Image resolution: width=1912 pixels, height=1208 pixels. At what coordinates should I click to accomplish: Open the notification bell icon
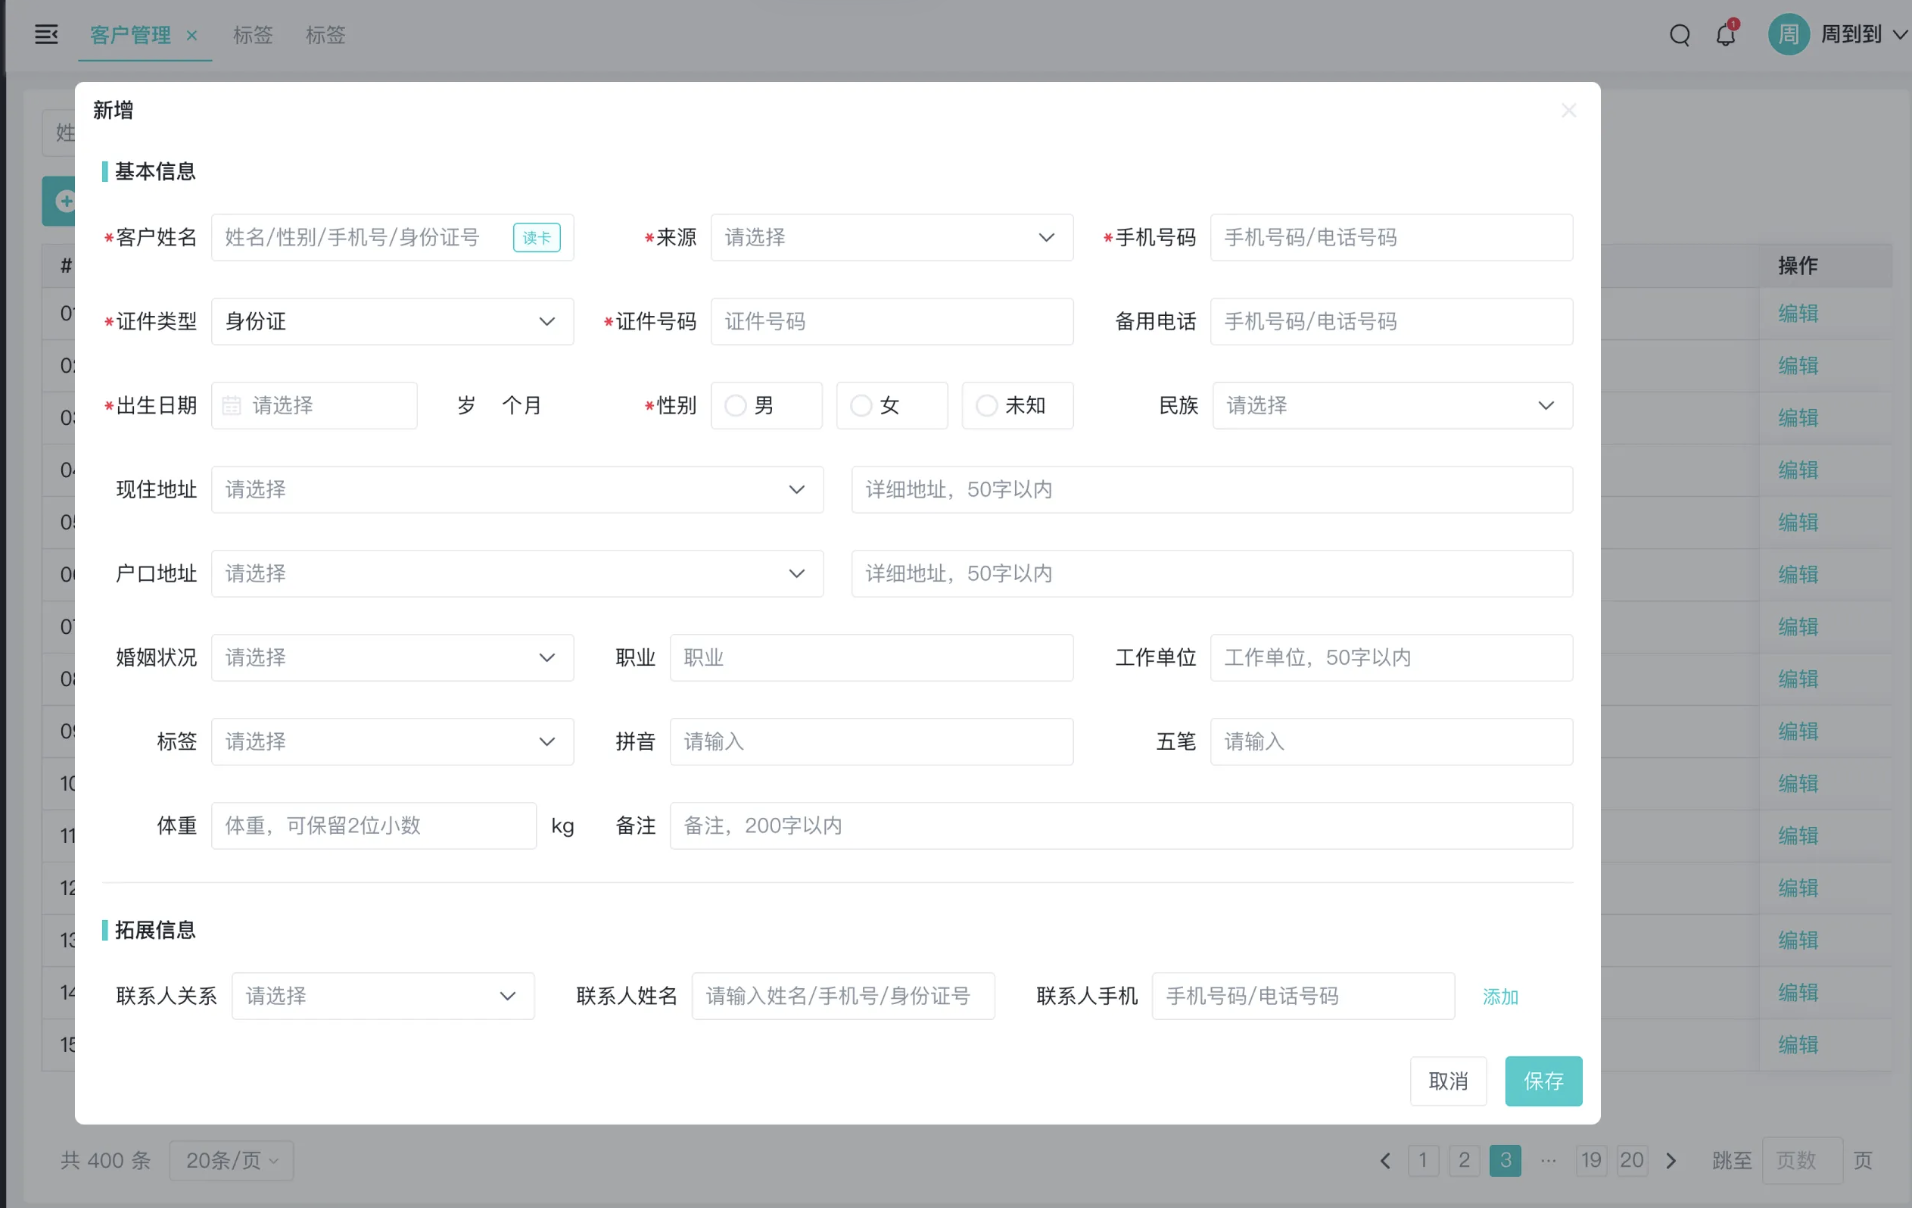coord(1726,35)
